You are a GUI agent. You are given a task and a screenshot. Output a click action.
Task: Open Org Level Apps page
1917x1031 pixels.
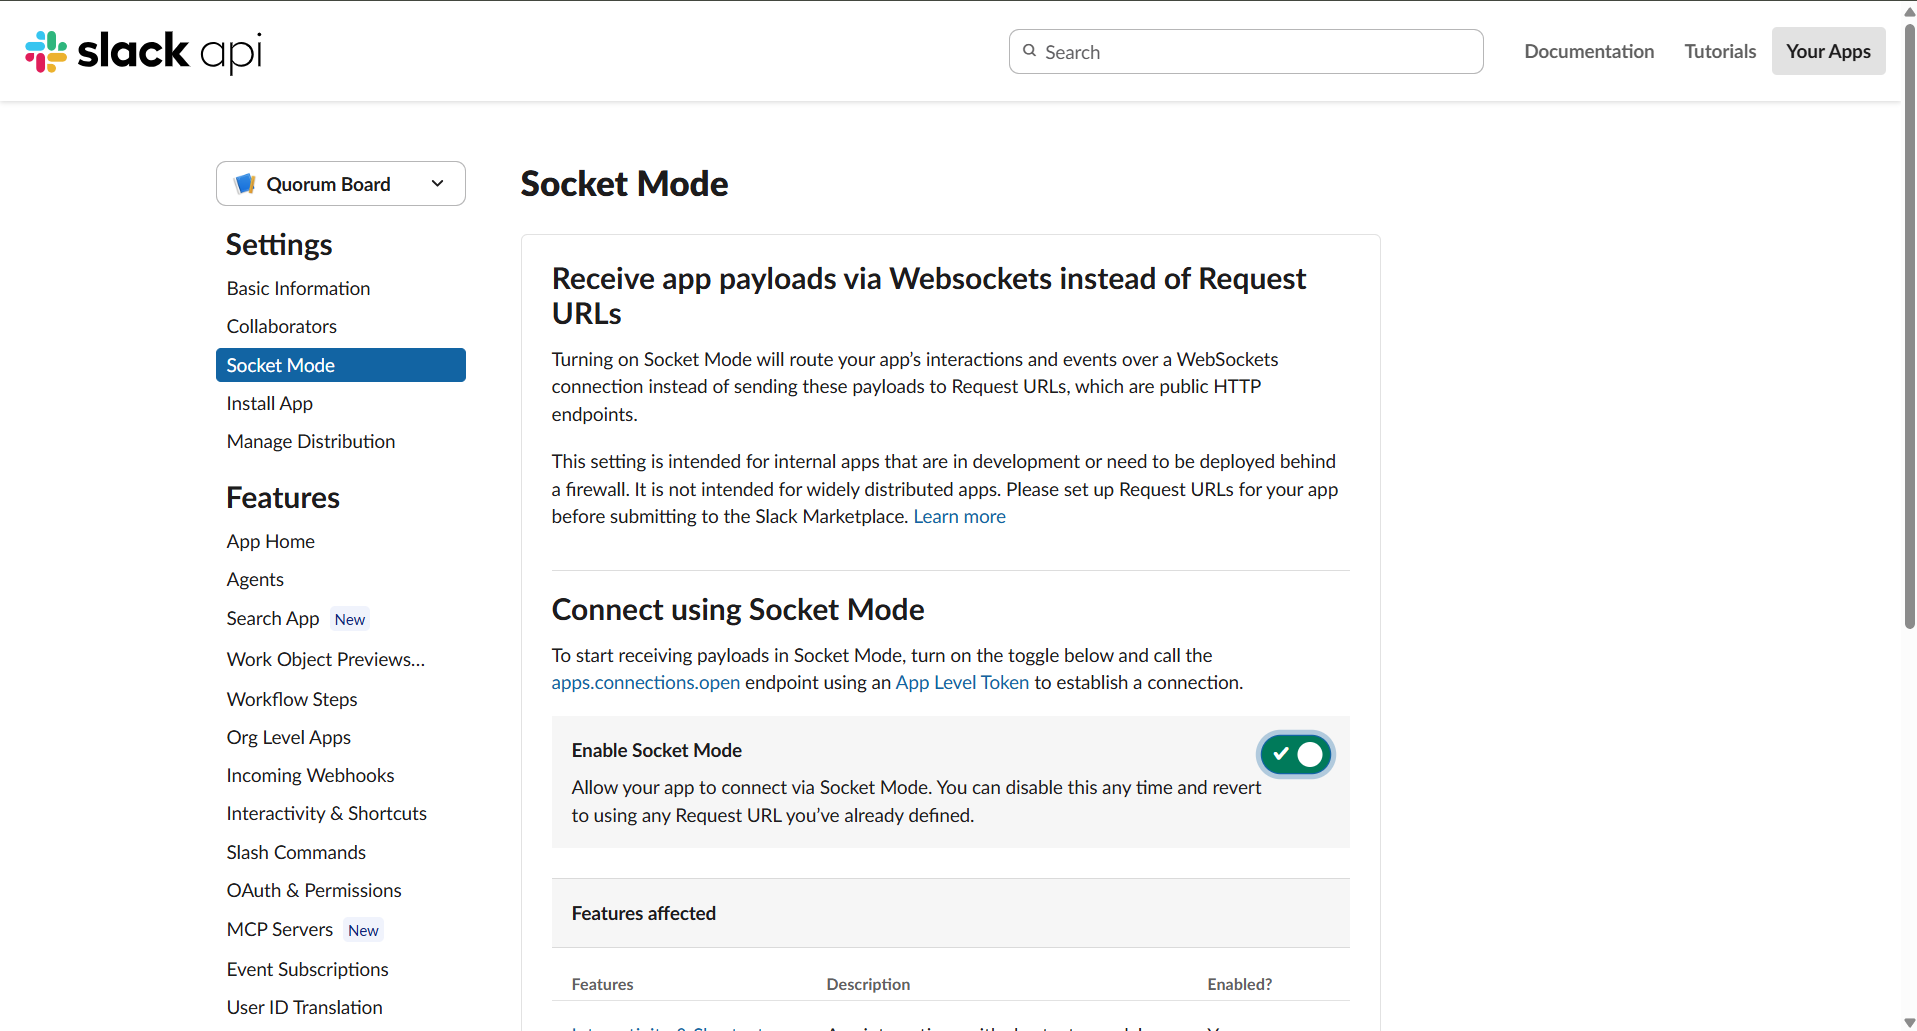pyautogui.click(x=289, y=737)
